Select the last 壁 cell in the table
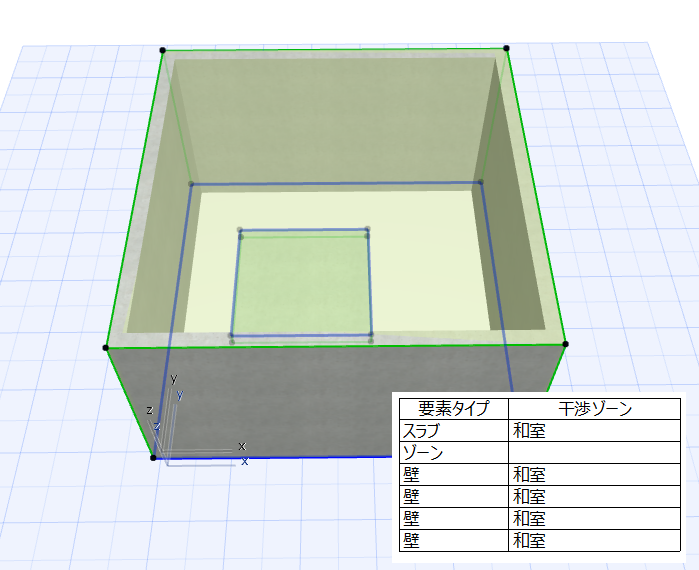Image resolution: width=699 pixels, height=570 pixels. [x=454, y=541]
